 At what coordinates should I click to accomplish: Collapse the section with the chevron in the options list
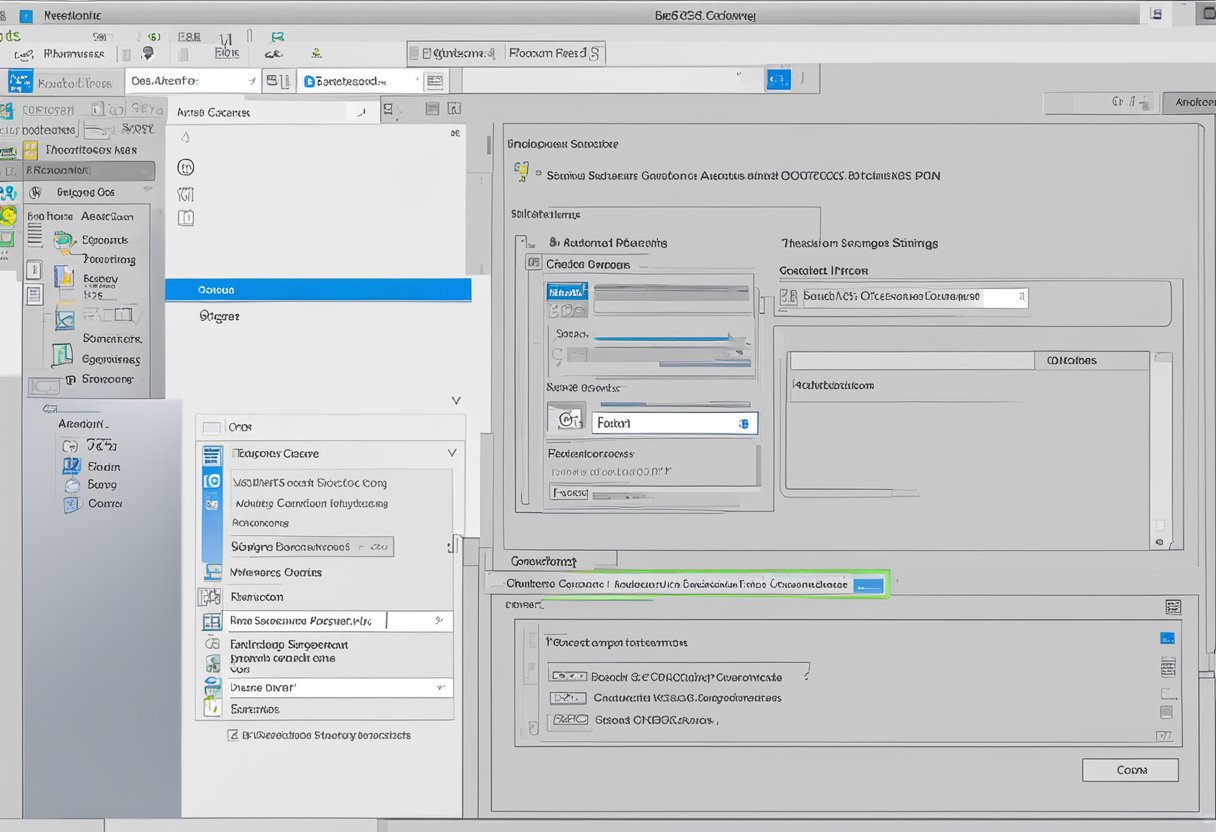point(451,453)
